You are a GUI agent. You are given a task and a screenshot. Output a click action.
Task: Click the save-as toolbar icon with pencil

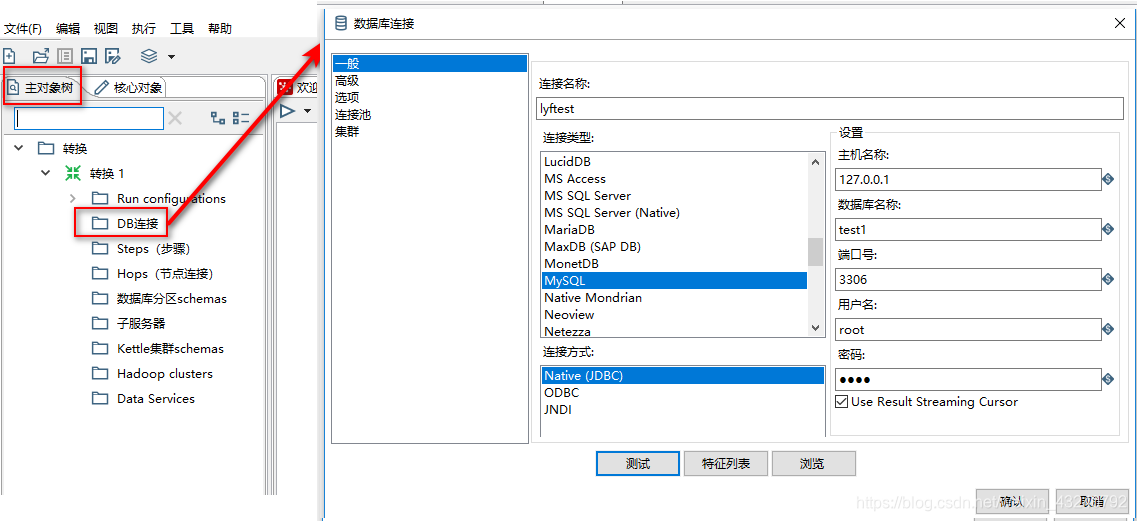point(112,56)
